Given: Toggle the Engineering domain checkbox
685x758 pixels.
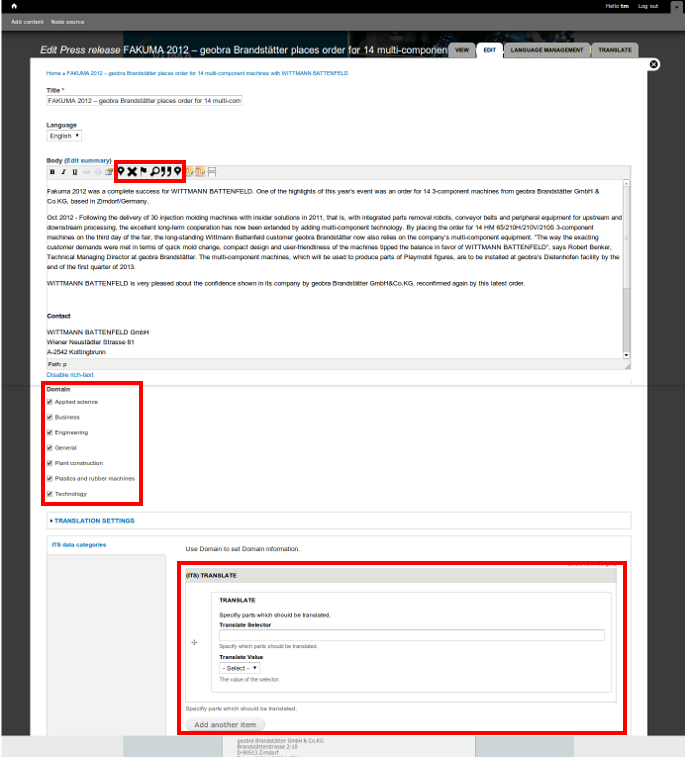Looking at the screenshot, I should coord(49,432).
